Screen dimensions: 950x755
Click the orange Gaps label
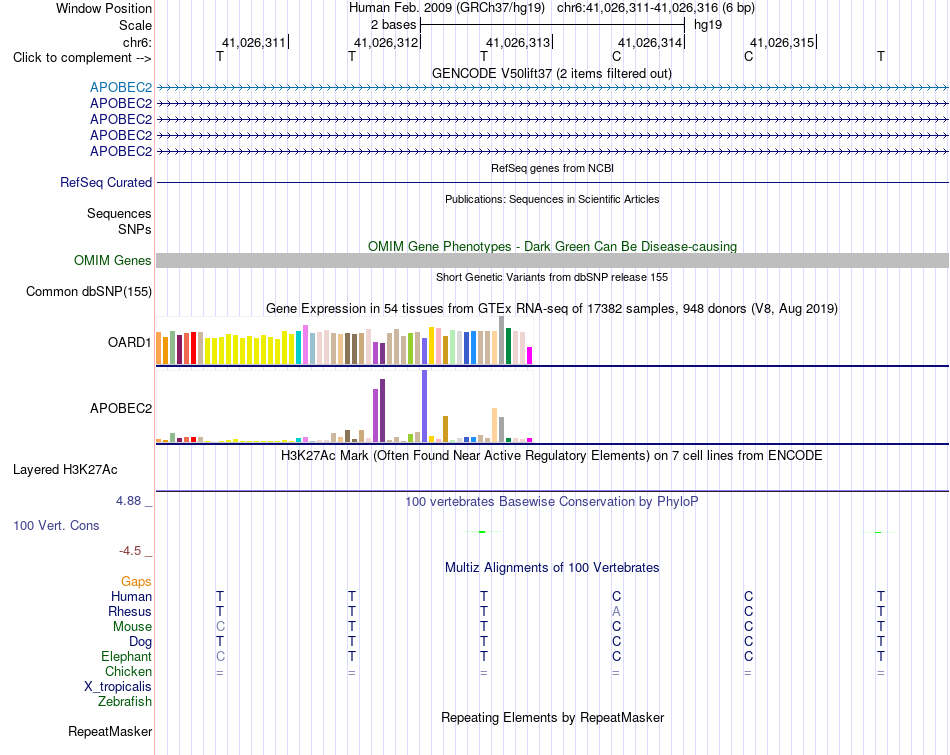[136, 581]
